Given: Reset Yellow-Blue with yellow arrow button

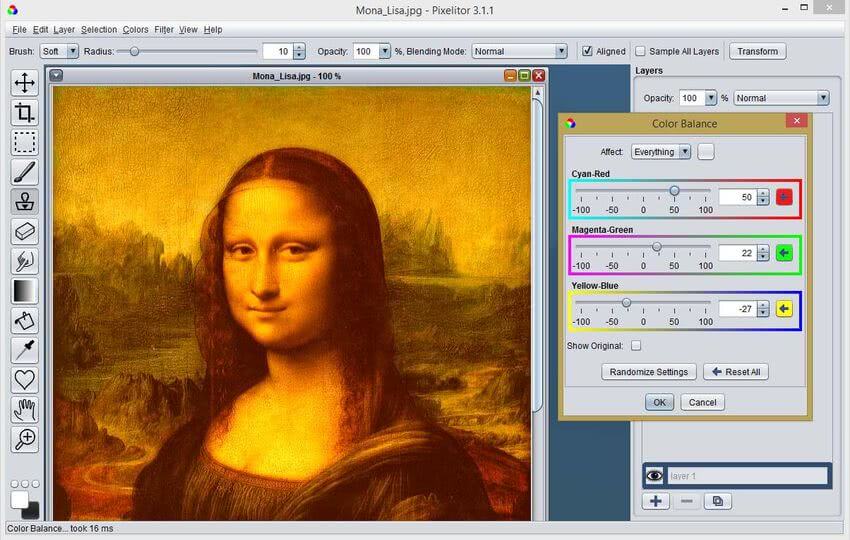Looking at the screenshot, I should [x=784, y=309].
